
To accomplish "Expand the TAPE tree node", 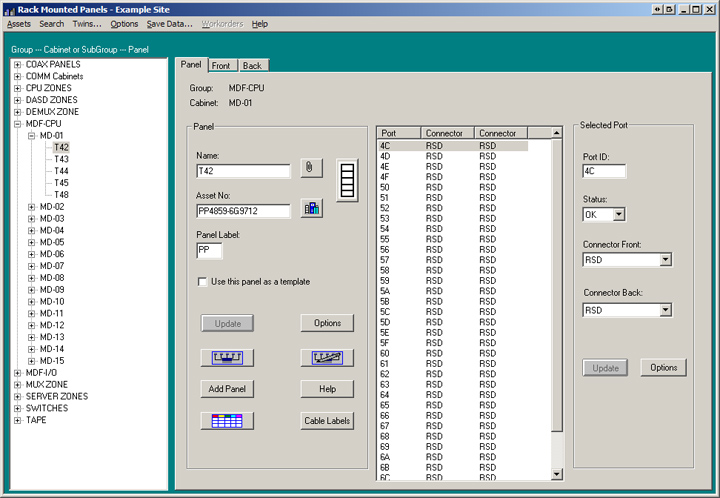I will [x=17, y=420].
